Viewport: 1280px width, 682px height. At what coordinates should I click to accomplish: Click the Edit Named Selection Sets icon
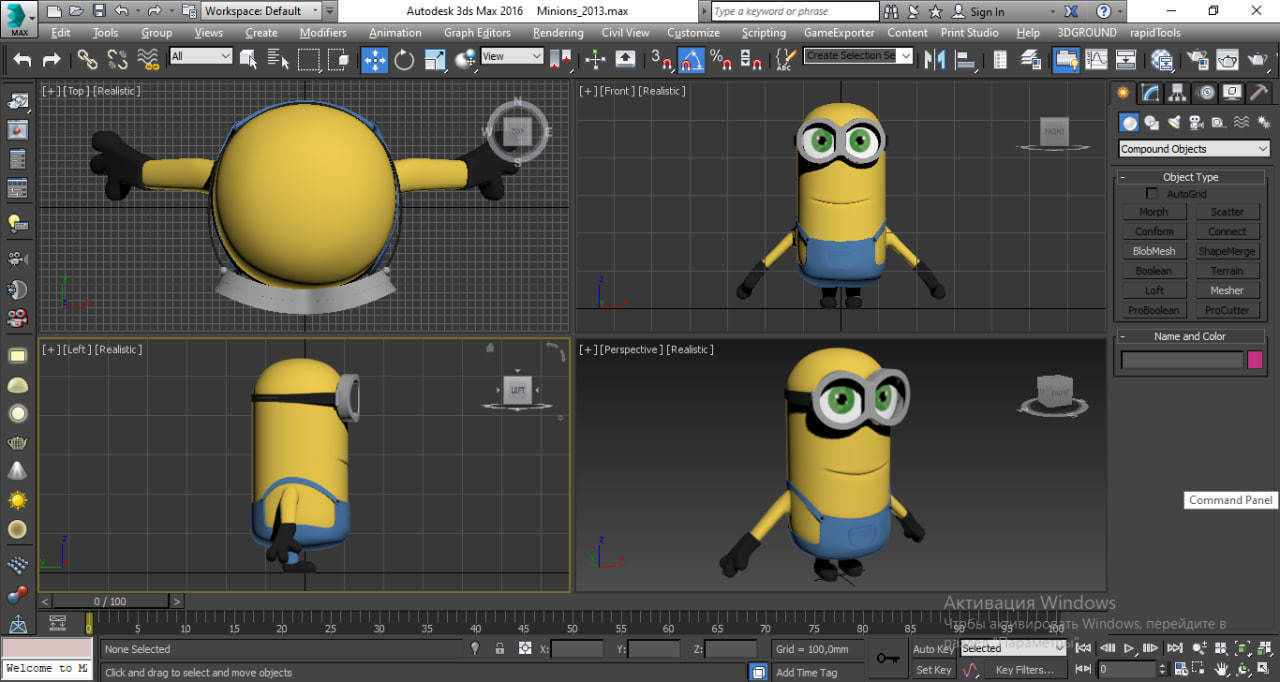point(786,59)
